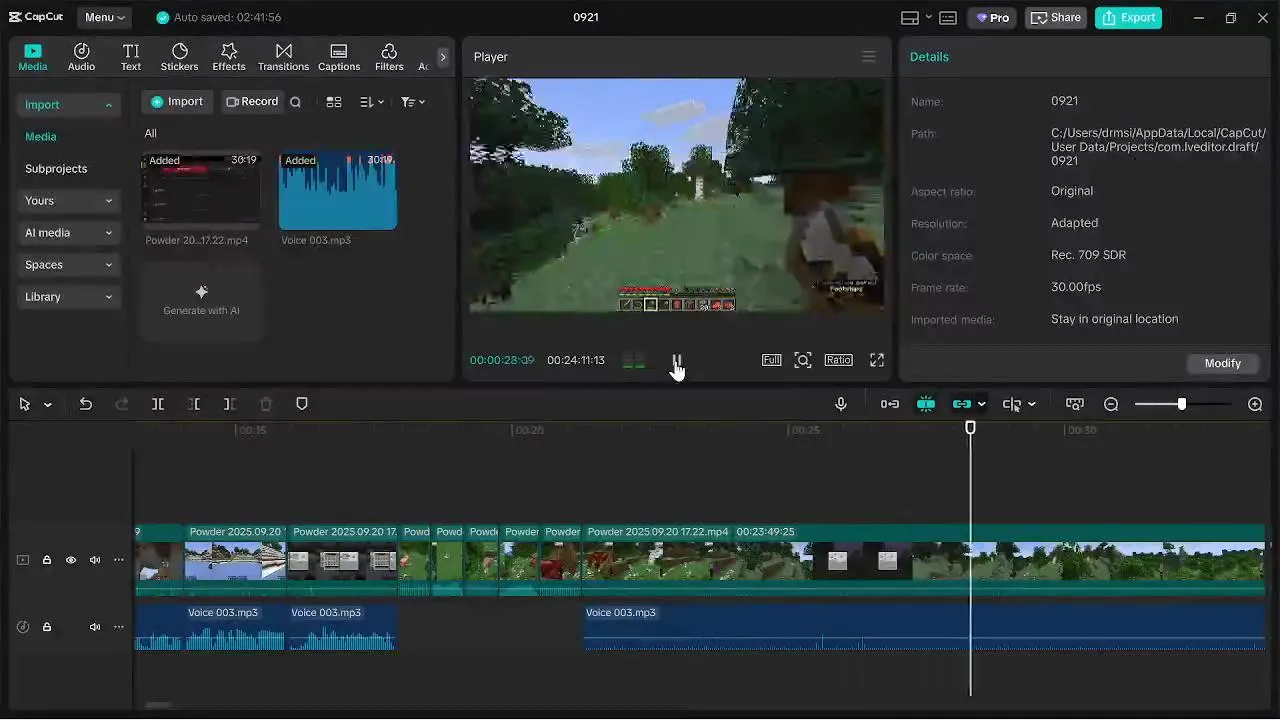The height and width of the screenshot is (720, 1280).
Task: Pause playback in the Player
Action: tap(677, 360)
